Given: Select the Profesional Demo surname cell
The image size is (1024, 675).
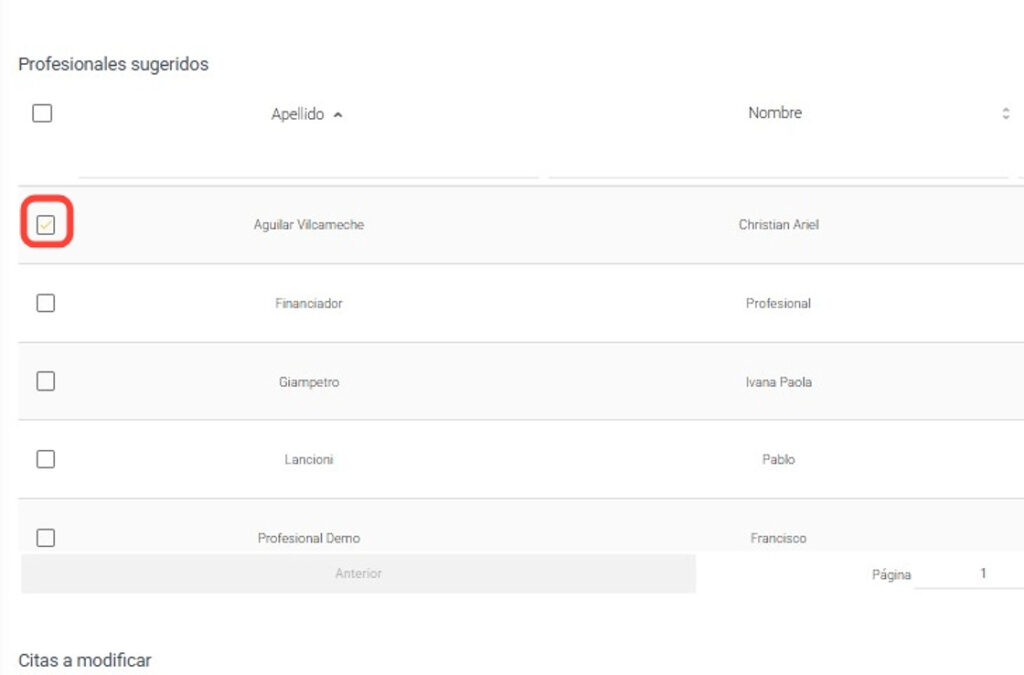Looking at the screenshot, I should pos(308,538).
